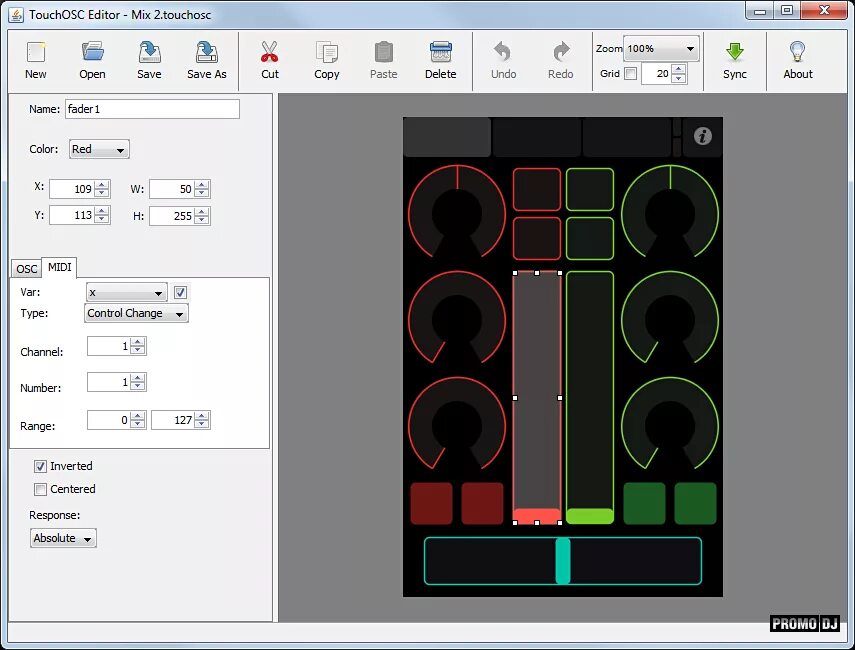Select the bottom red rotary knob

coord(457,424)
